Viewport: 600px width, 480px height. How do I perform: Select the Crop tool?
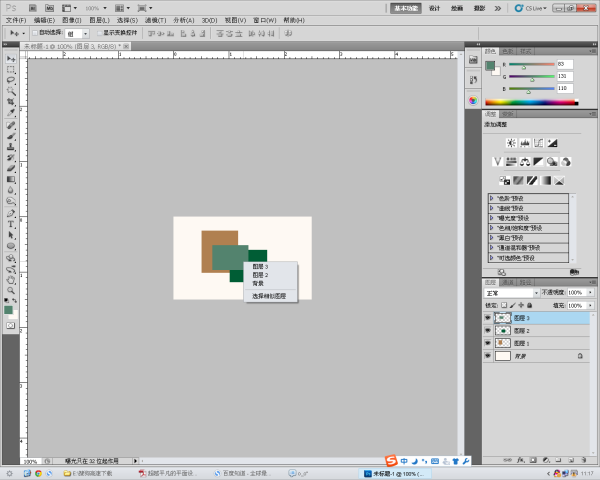click(11, 102)
